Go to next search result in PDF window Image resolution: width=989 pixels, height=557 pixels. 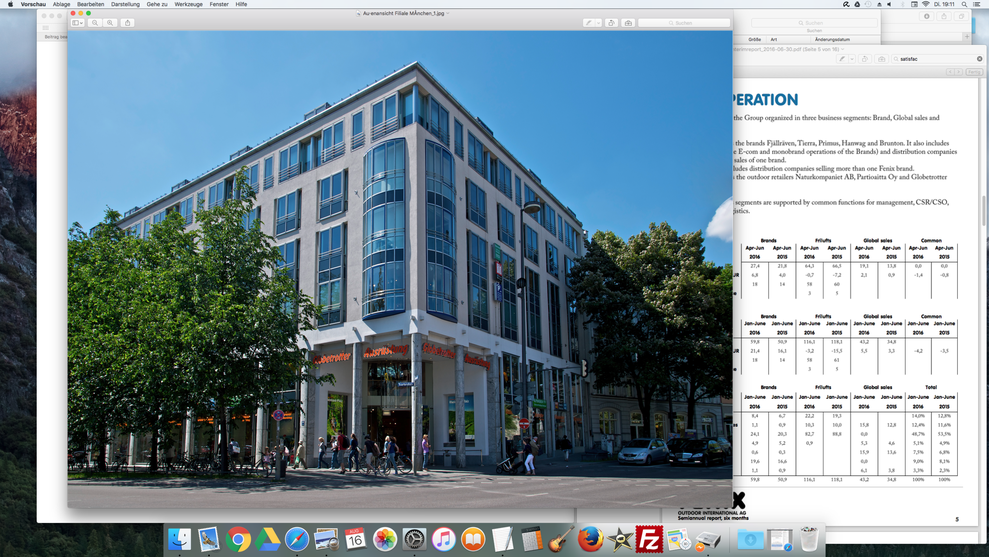[959, 72]
